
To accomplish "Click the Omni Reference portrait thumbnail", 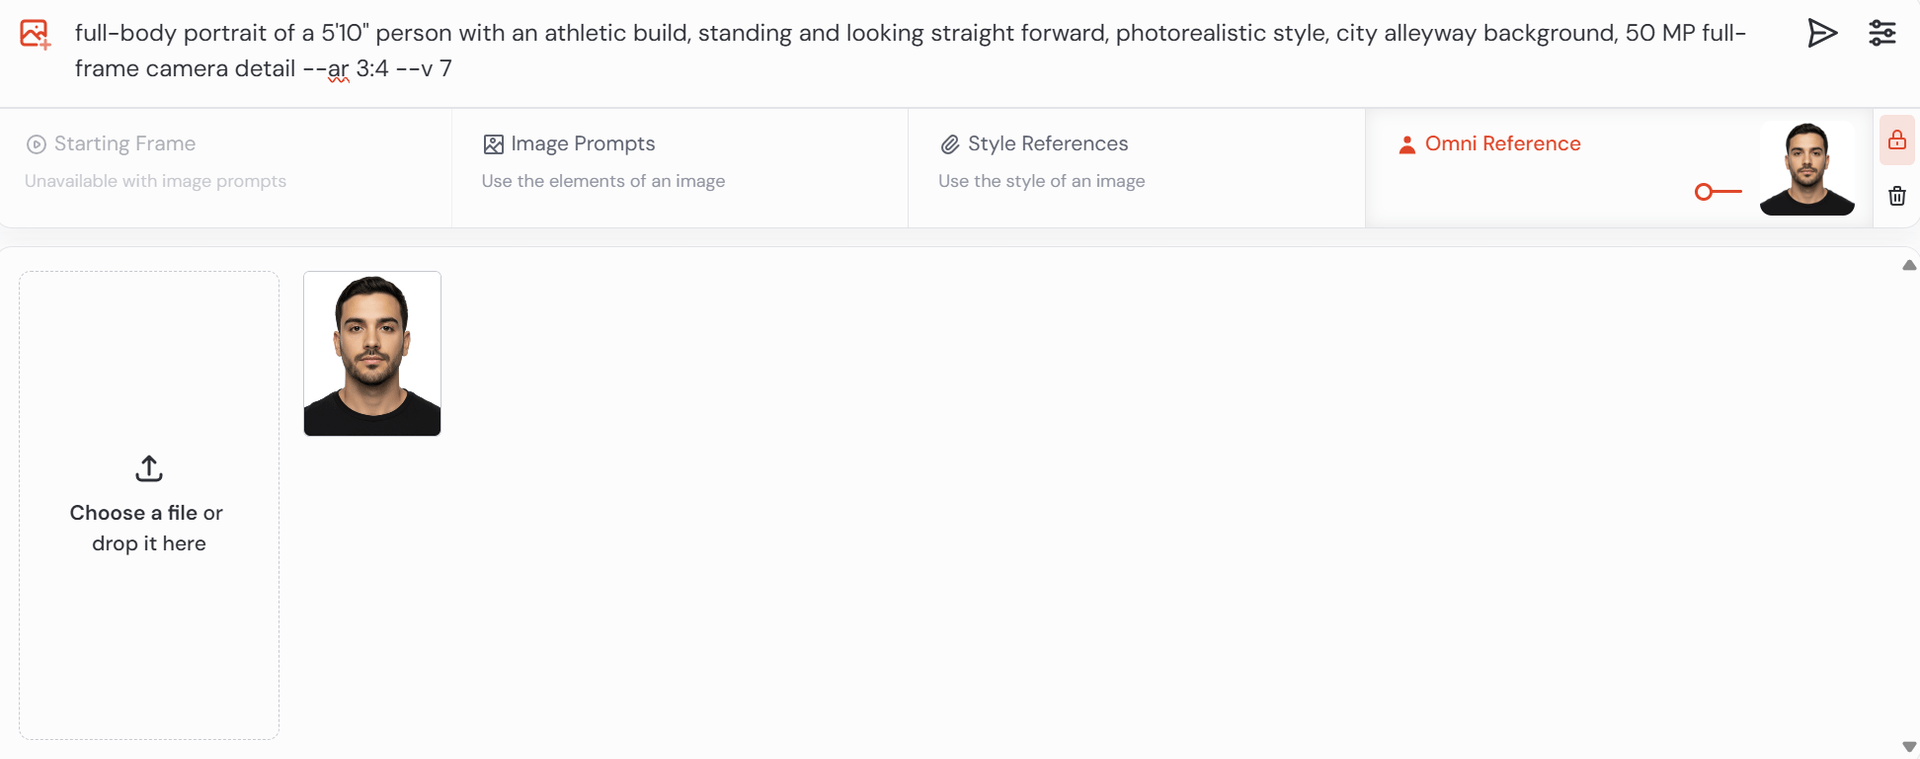I will (1806, 168).
